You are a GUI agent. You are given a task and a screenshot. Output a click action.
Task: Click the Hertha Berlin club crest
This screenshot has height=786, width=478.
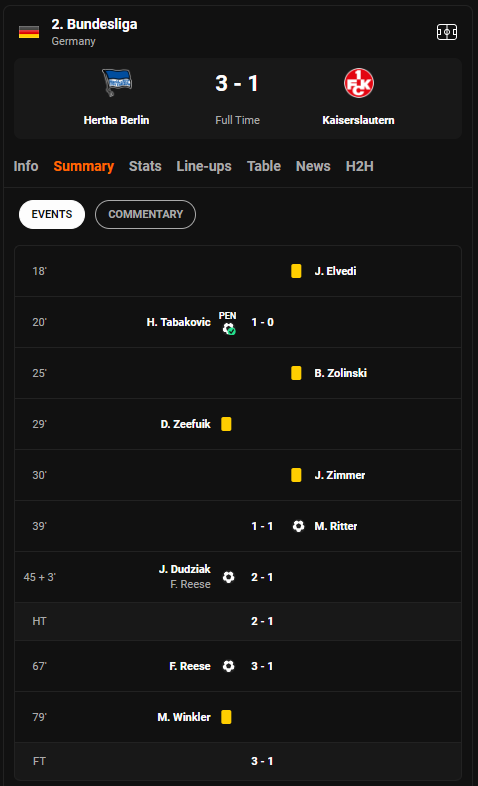117,82
